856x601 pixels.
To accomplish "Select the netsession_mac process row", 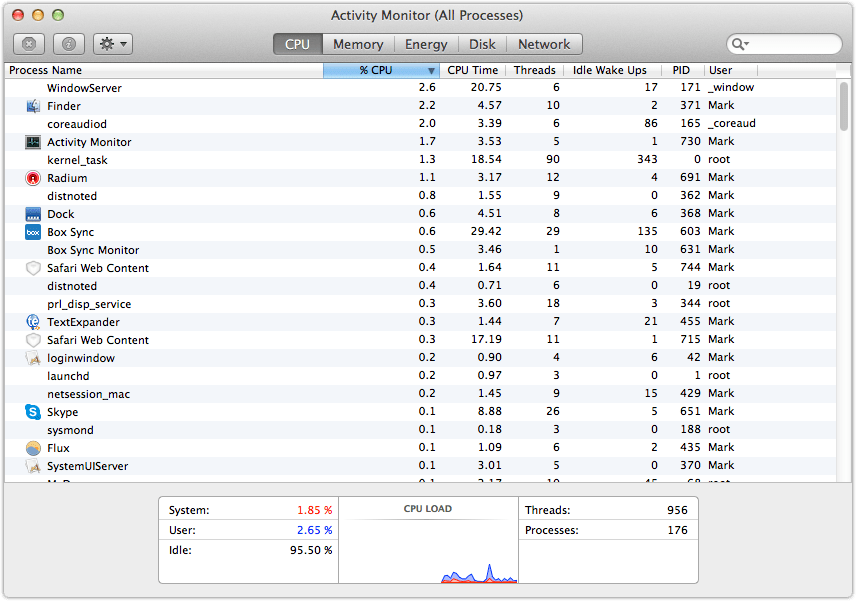I will pos(420,394).
